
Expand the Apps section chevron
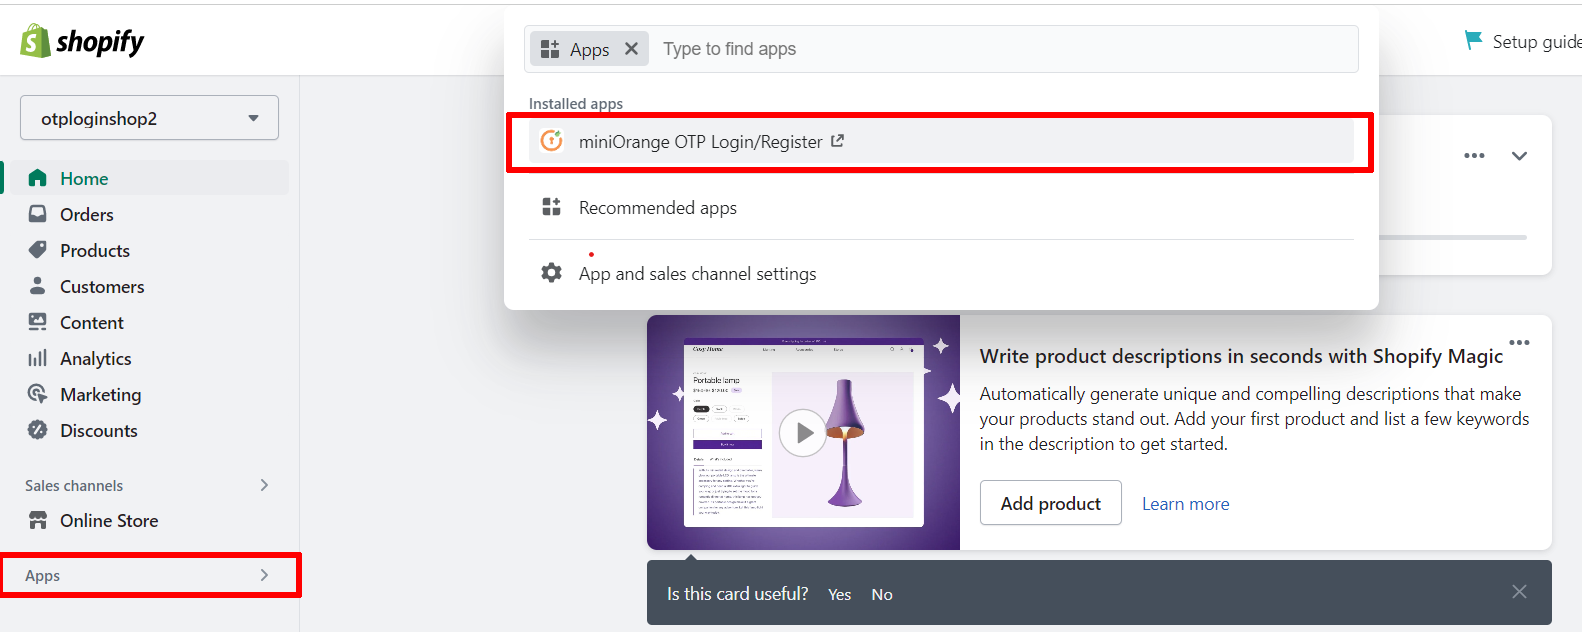tap(264, 575)
